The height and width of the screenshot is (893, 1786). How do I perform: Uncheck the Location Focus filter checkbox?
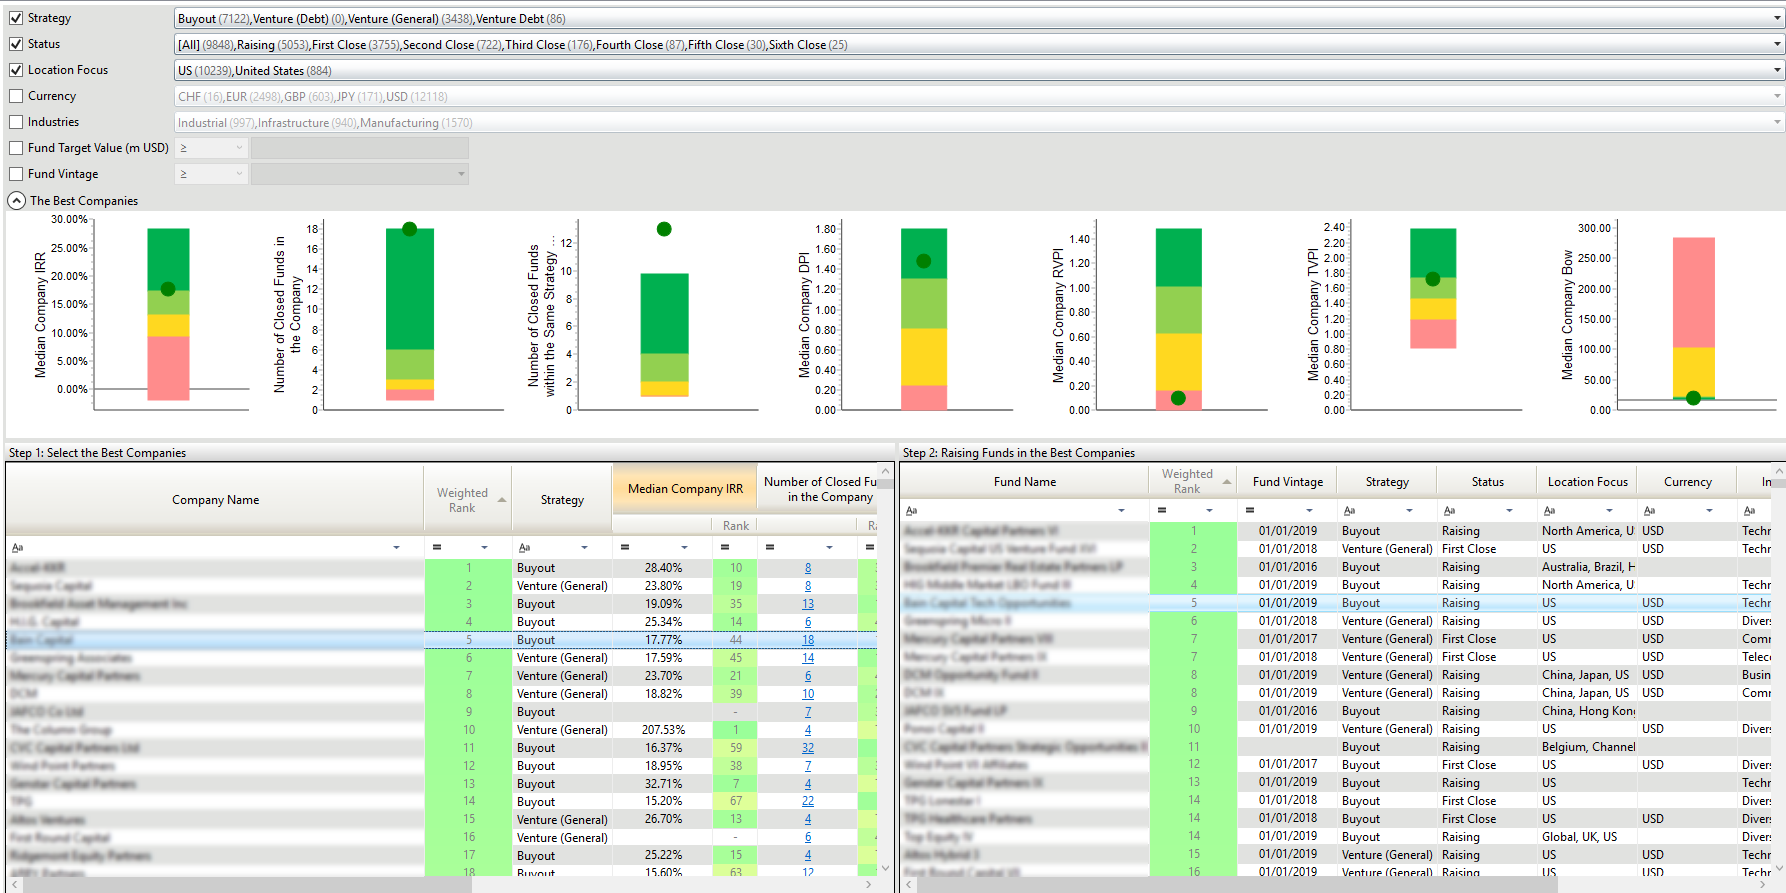click(x=16, y=70)
